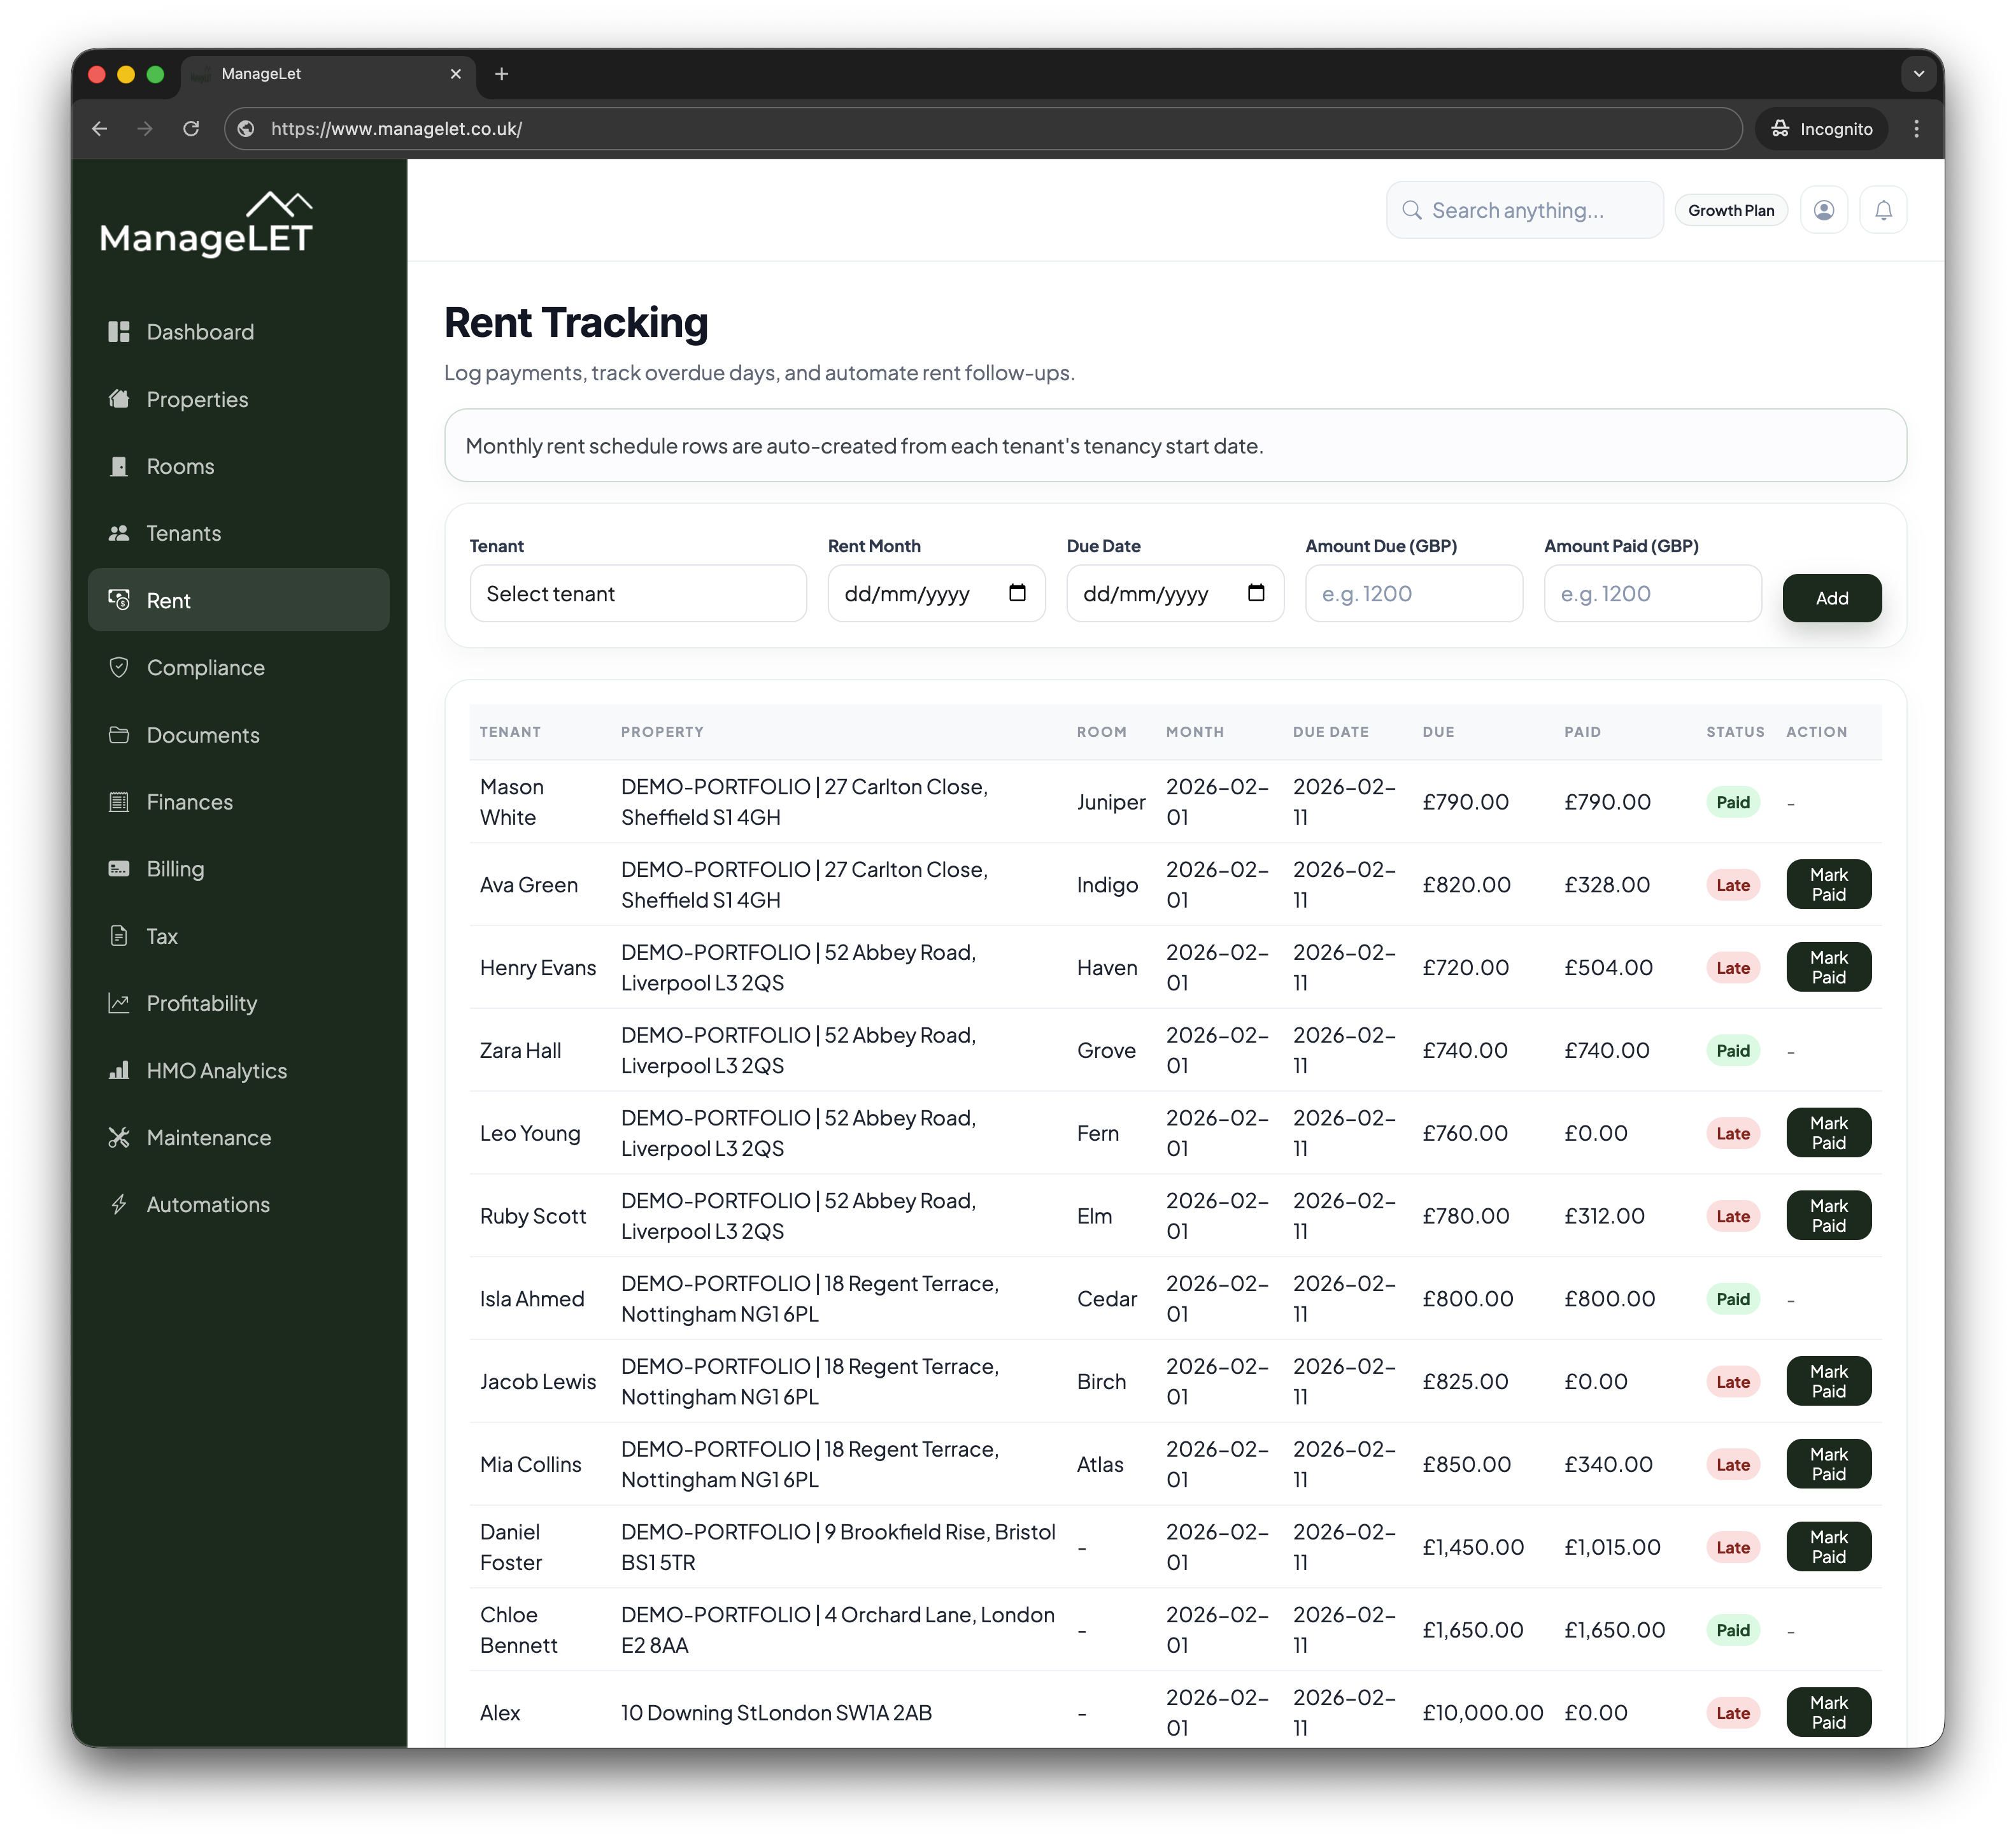Click the Amount Due input field
This screenshot has width=2016, height=1842.
point(1413,593)
